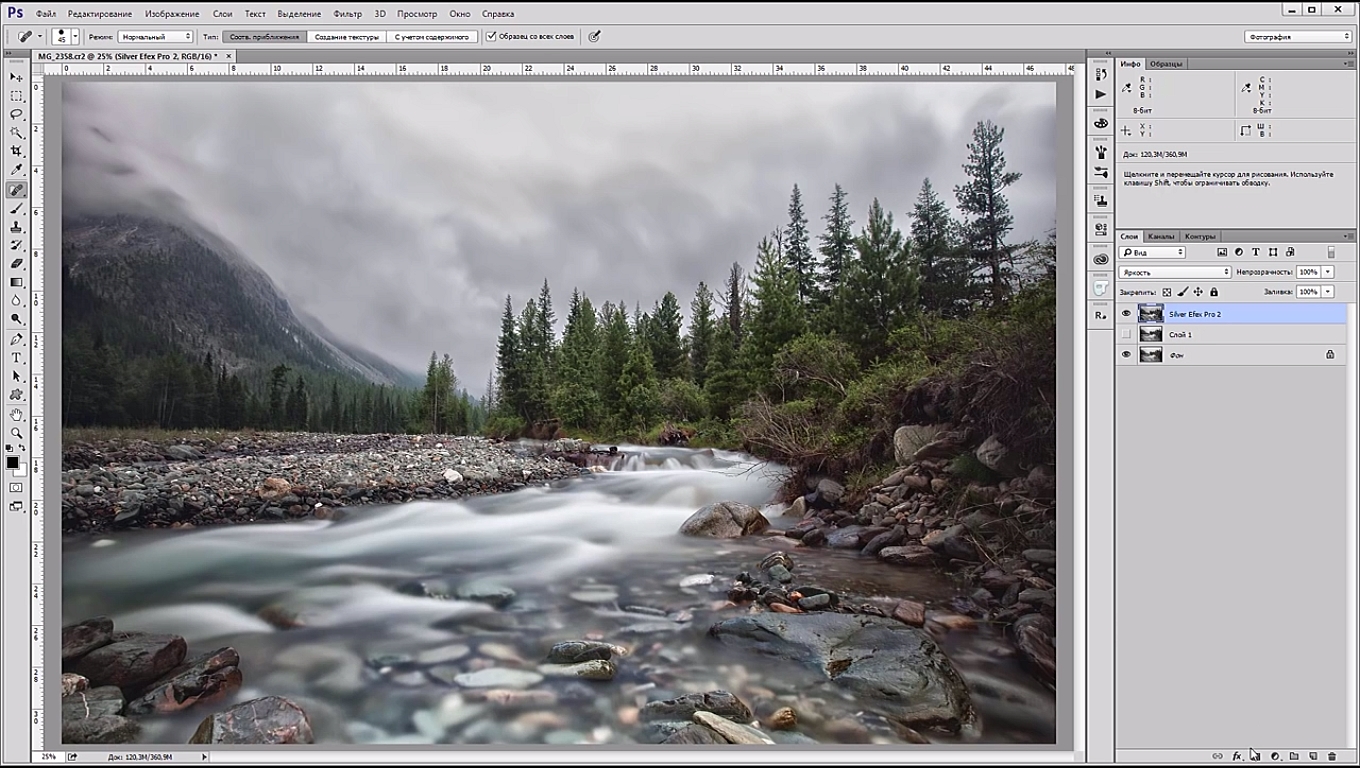Image resolution: width=1360 pixels, height=768 pixels.
Task: Select the Lasso tool
Action: (x=16, y=114)
